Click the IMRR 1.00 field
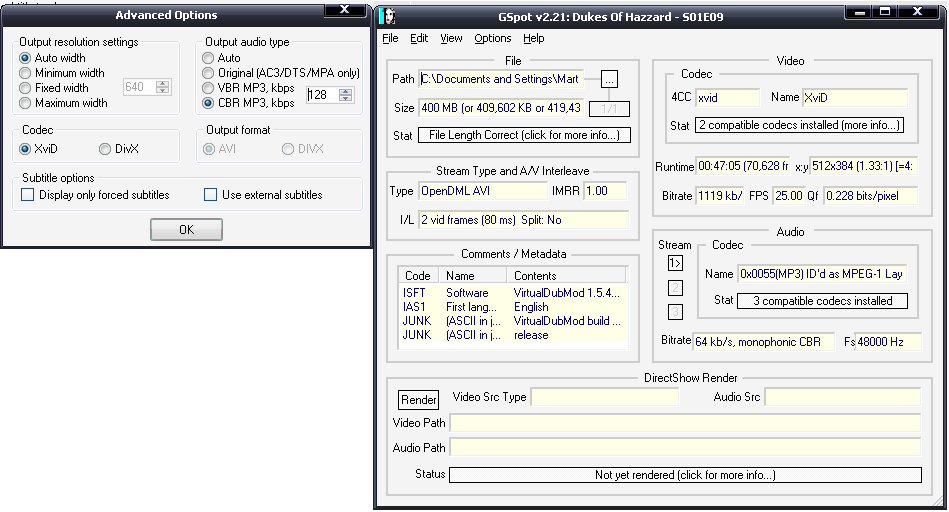Image resolution: width=949 pixels, height=512 pixels. [605, 191]
